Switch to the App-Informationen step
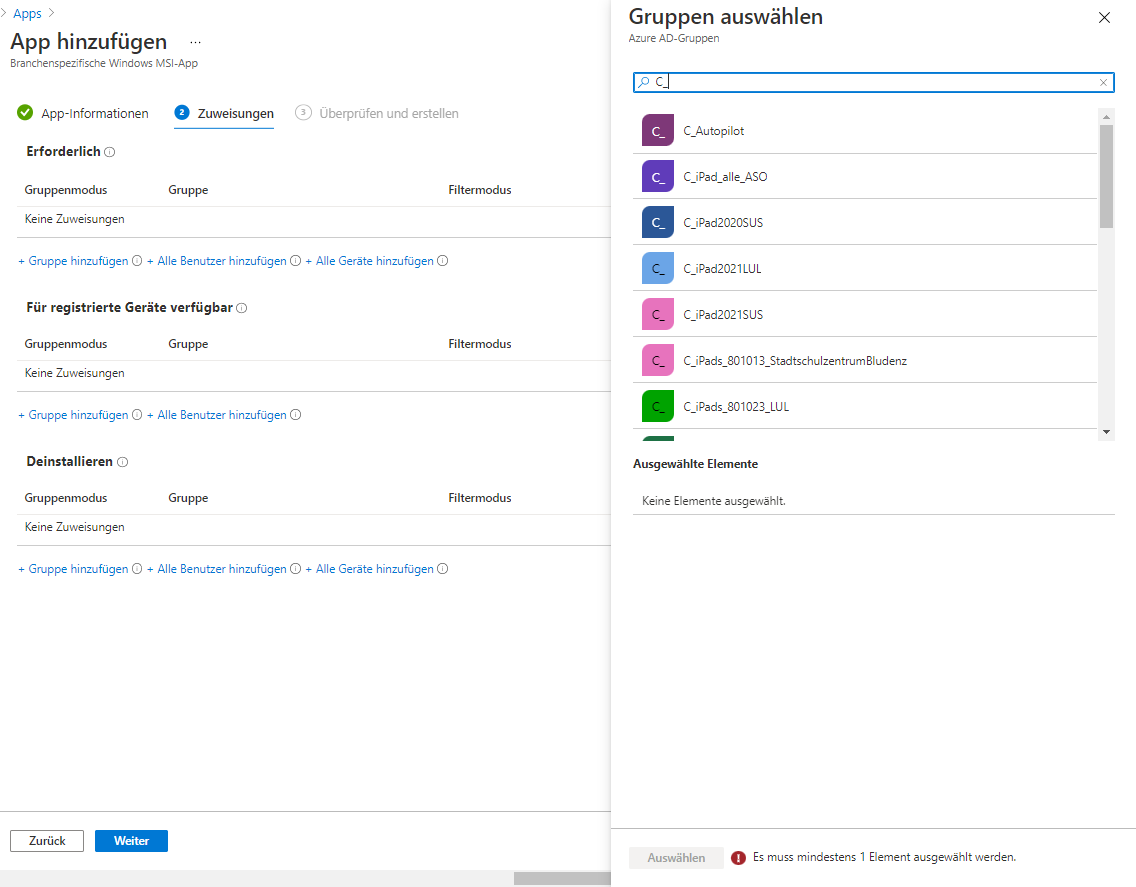 [x=94, y=114]
